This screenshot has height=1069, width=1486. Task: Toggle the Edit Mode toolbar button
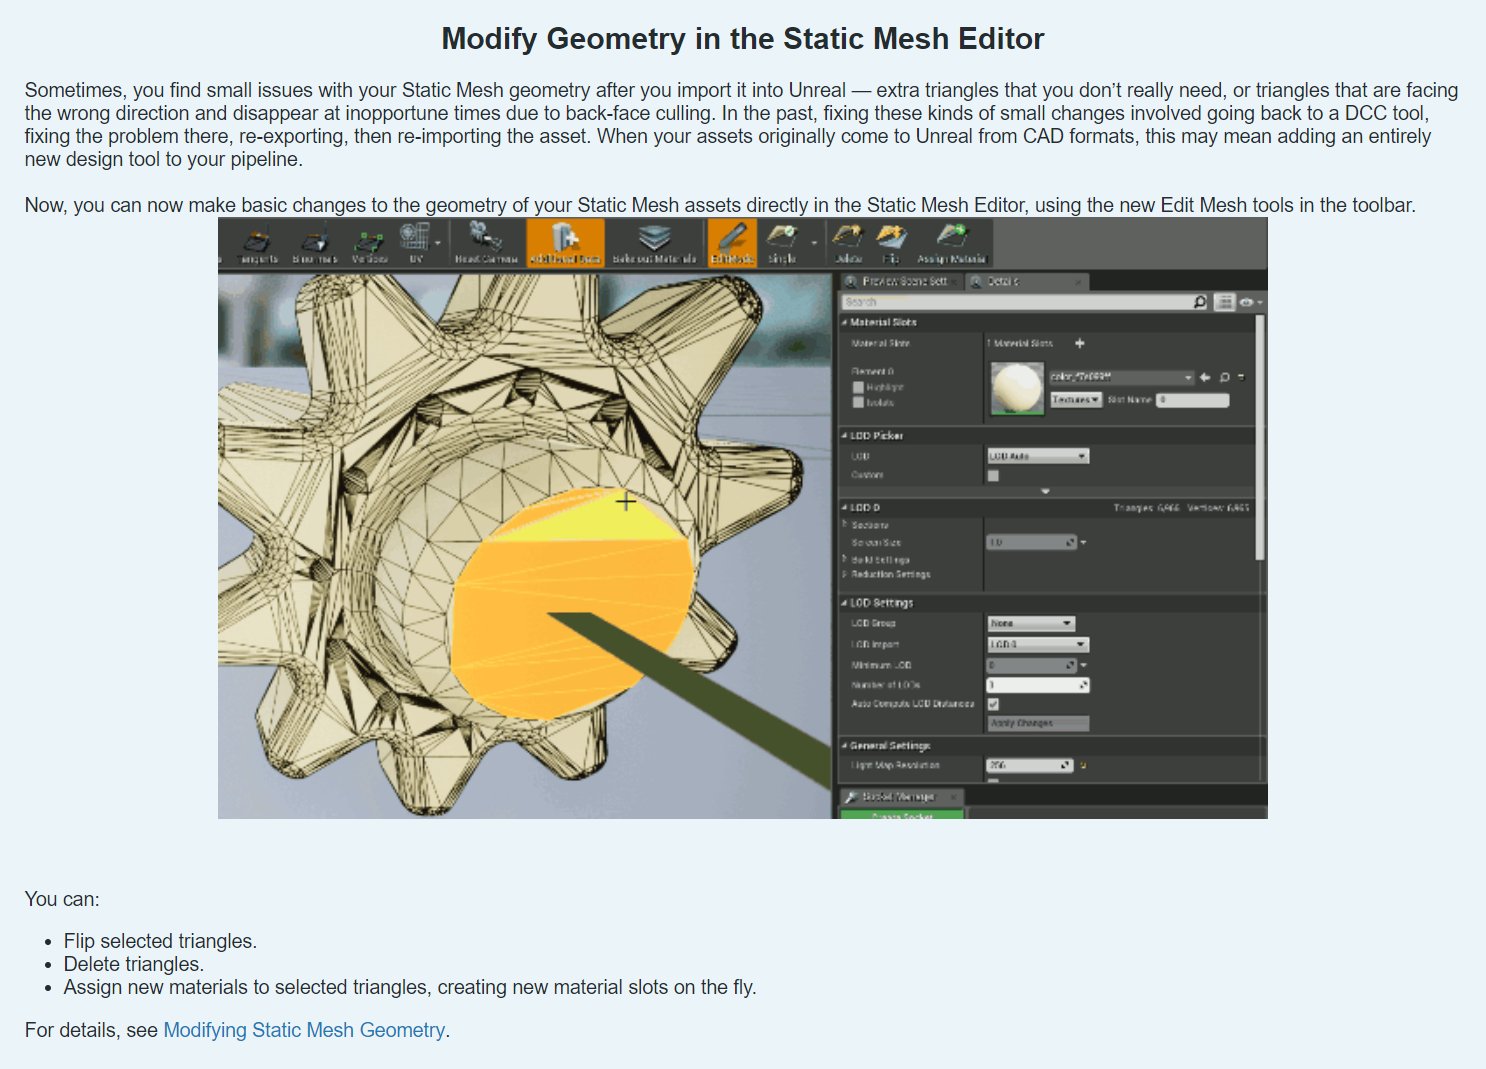(x=732, y=245)
